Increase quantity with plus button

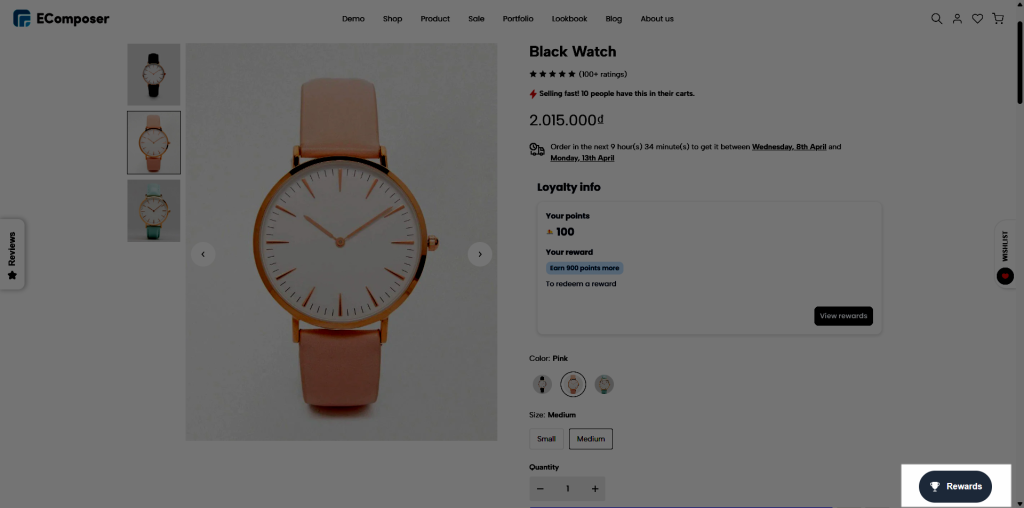click(595, 489)
